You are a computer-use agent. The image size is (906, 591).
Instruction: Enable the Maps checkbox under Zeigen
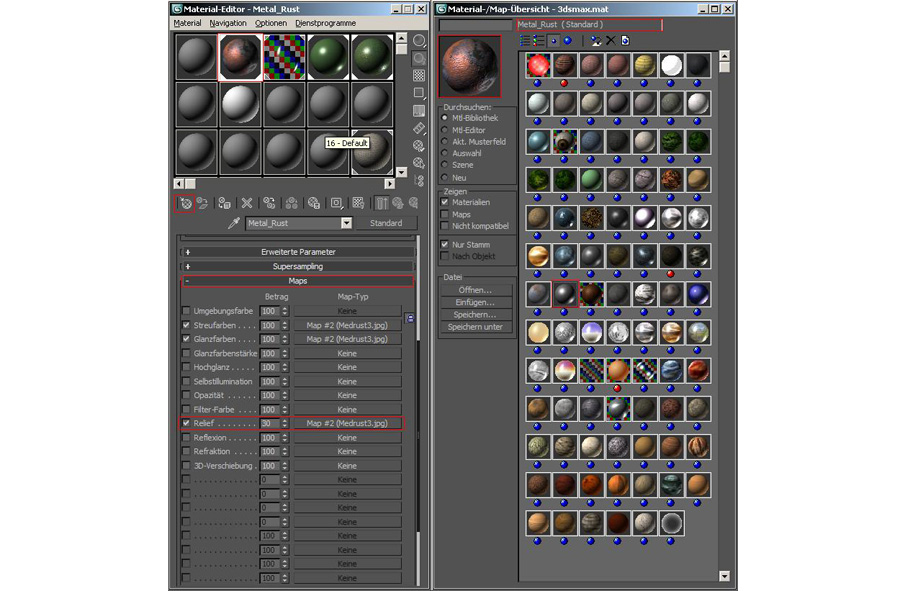[x=445, y=214]
